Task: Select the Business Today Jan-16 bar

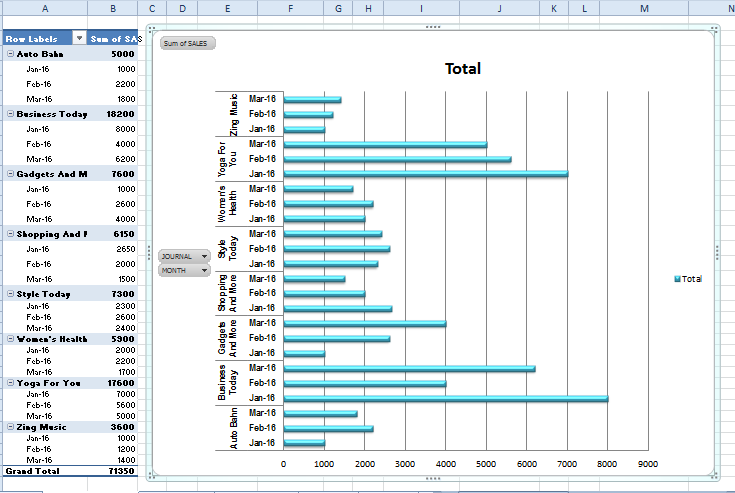Action: point(445,398)
